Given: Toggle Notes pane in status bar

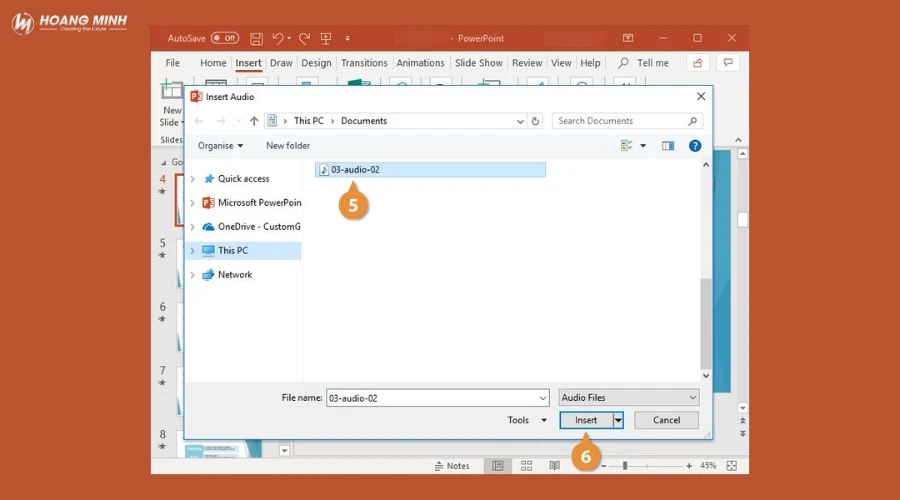Looking at the screenshot, I should (x=452, y=466).
